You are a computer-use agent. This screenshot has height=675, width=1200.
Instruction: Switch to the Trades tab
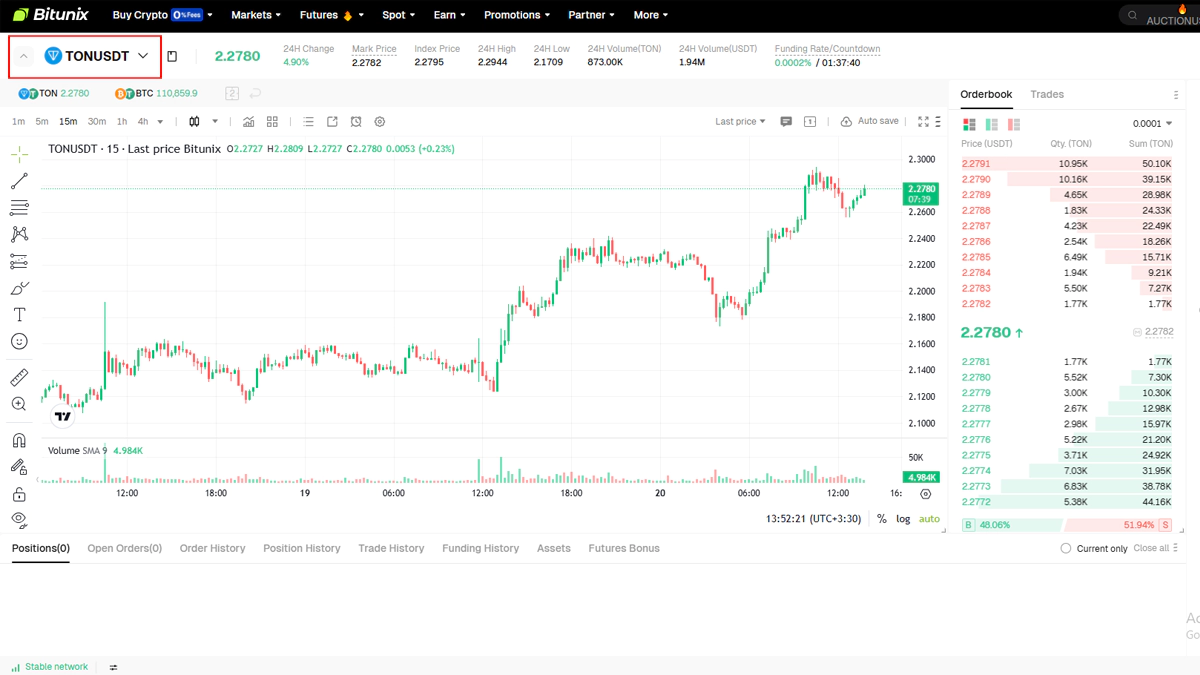coord(1046,94)
